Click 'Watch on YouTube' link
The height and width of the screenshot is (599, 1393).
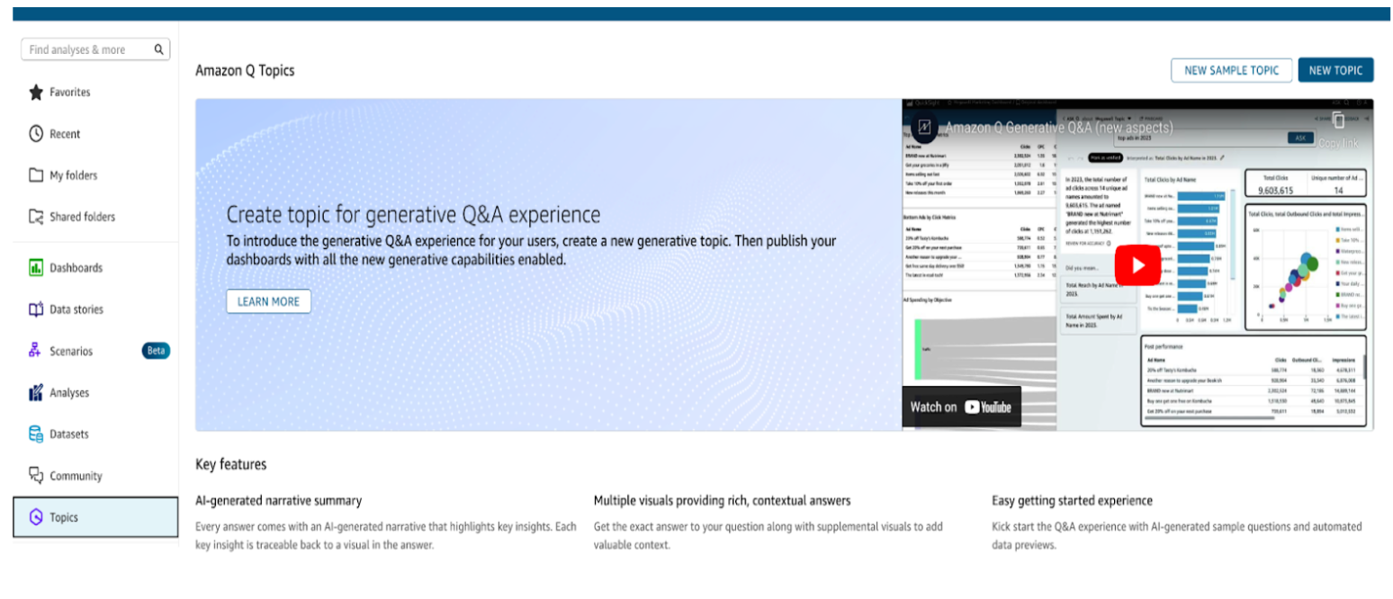(x=961, y=407)
